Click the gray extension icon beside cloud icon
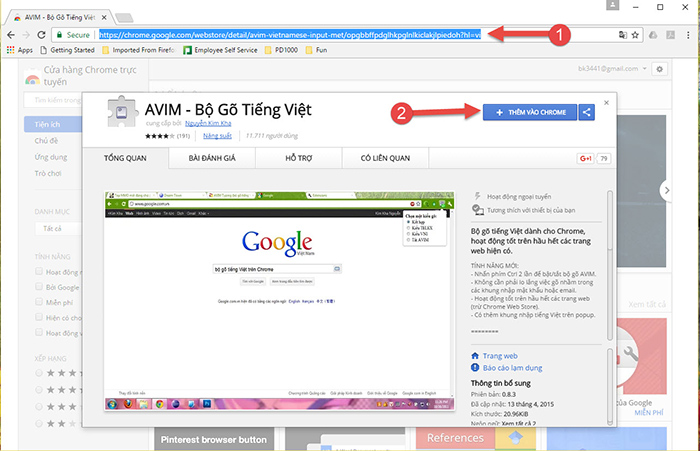Screen dimensions: 700x451 (671, 35)
